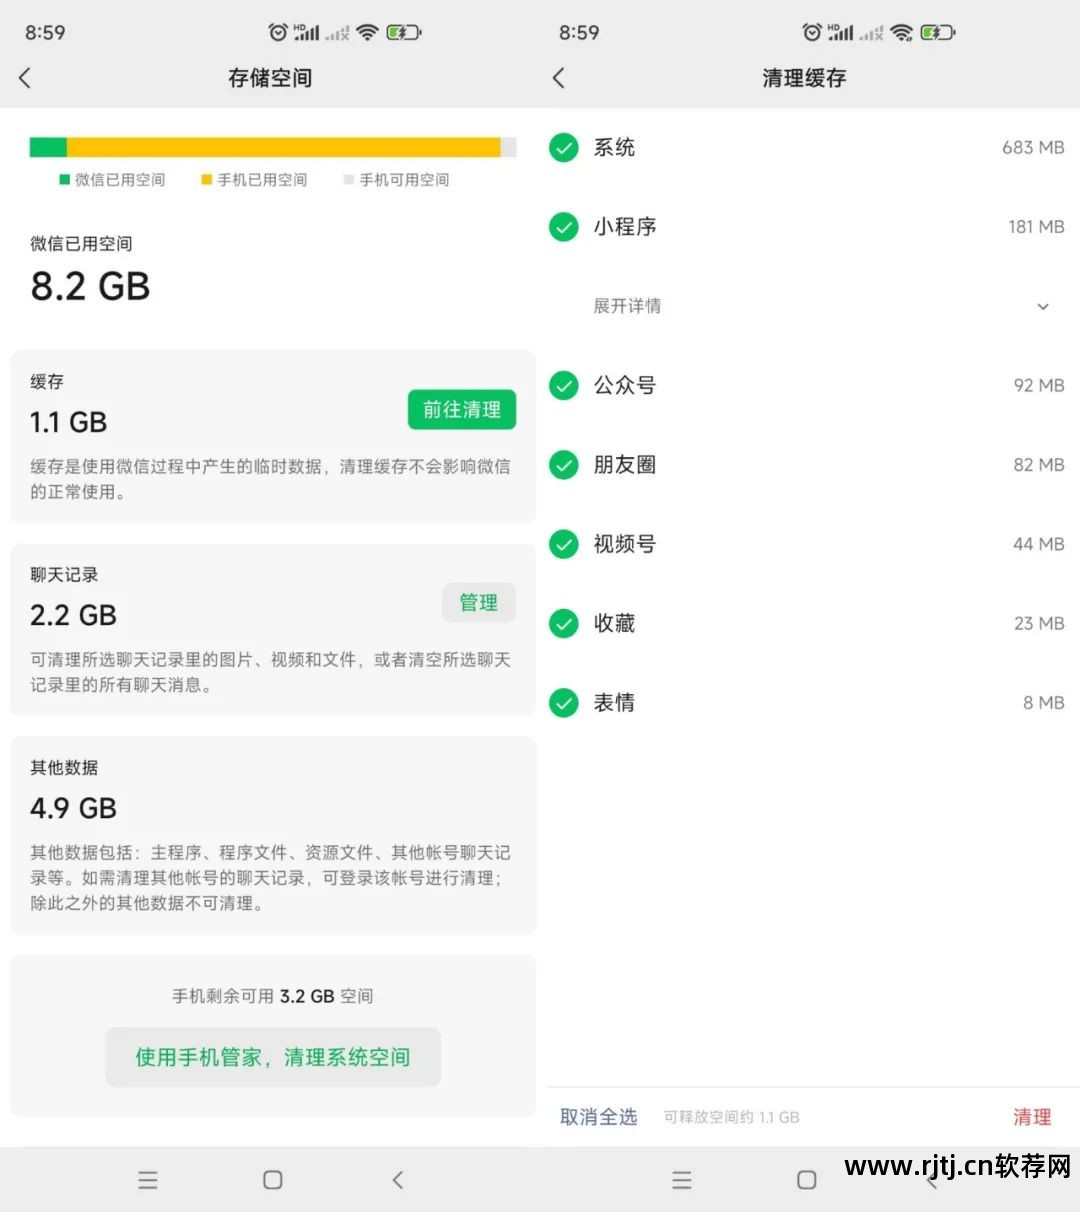The image size is (1080, 1212).
Task: Tap the 前往清理 button
Action: pyautogui.click(x=461, y=409)
